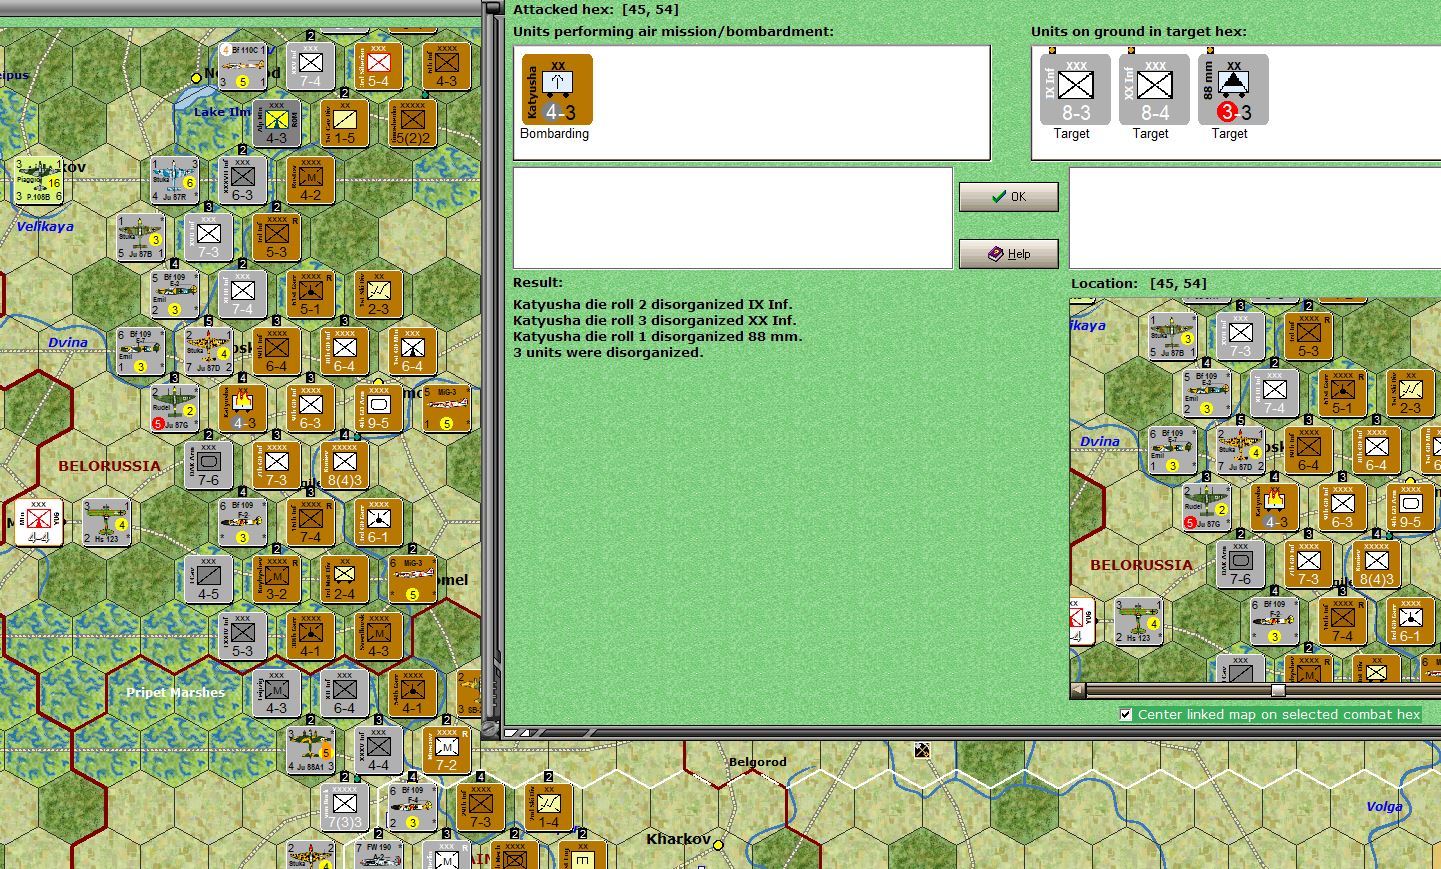
Task: Click 'BELORUSSIA' label on main map
Action: coord(109,466)
